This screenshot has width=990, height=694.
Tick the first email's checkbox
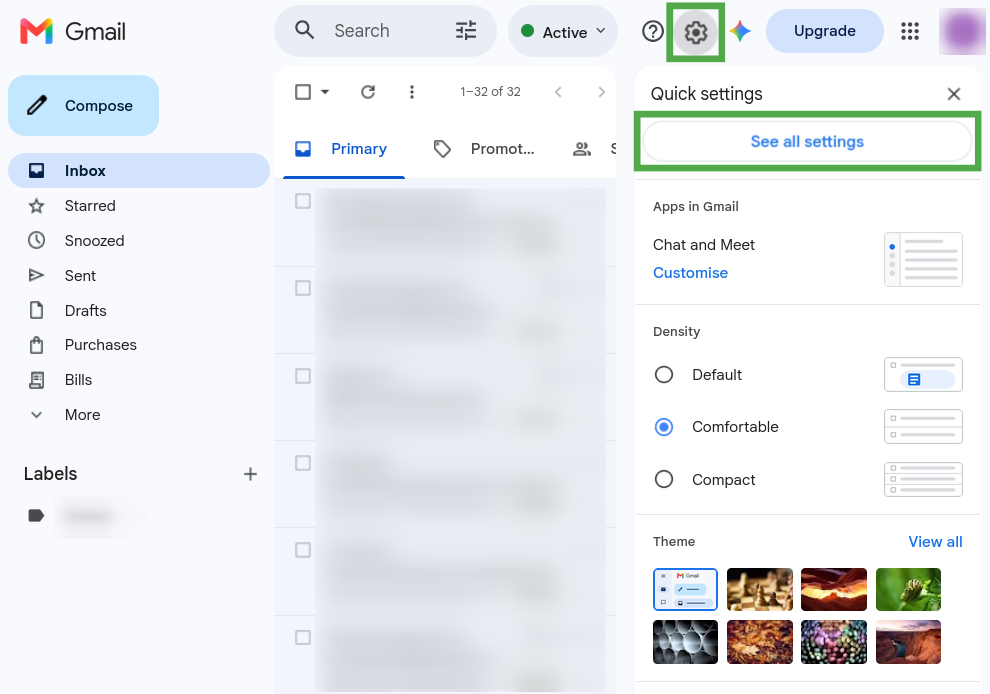pos(303,201)
